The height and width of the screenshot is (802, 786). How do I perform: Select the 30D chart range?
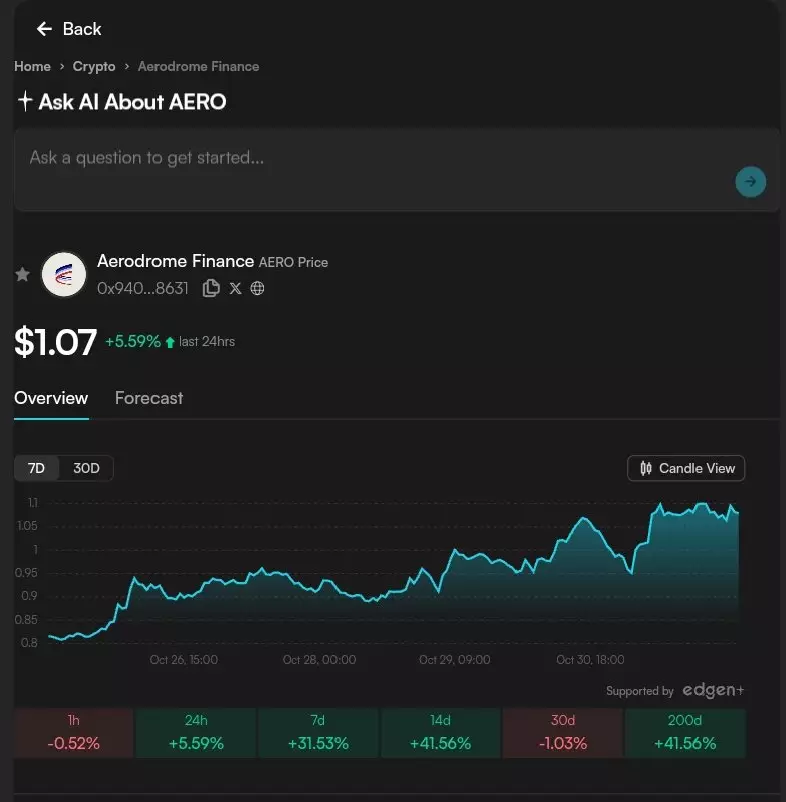[x=87, y=468]
